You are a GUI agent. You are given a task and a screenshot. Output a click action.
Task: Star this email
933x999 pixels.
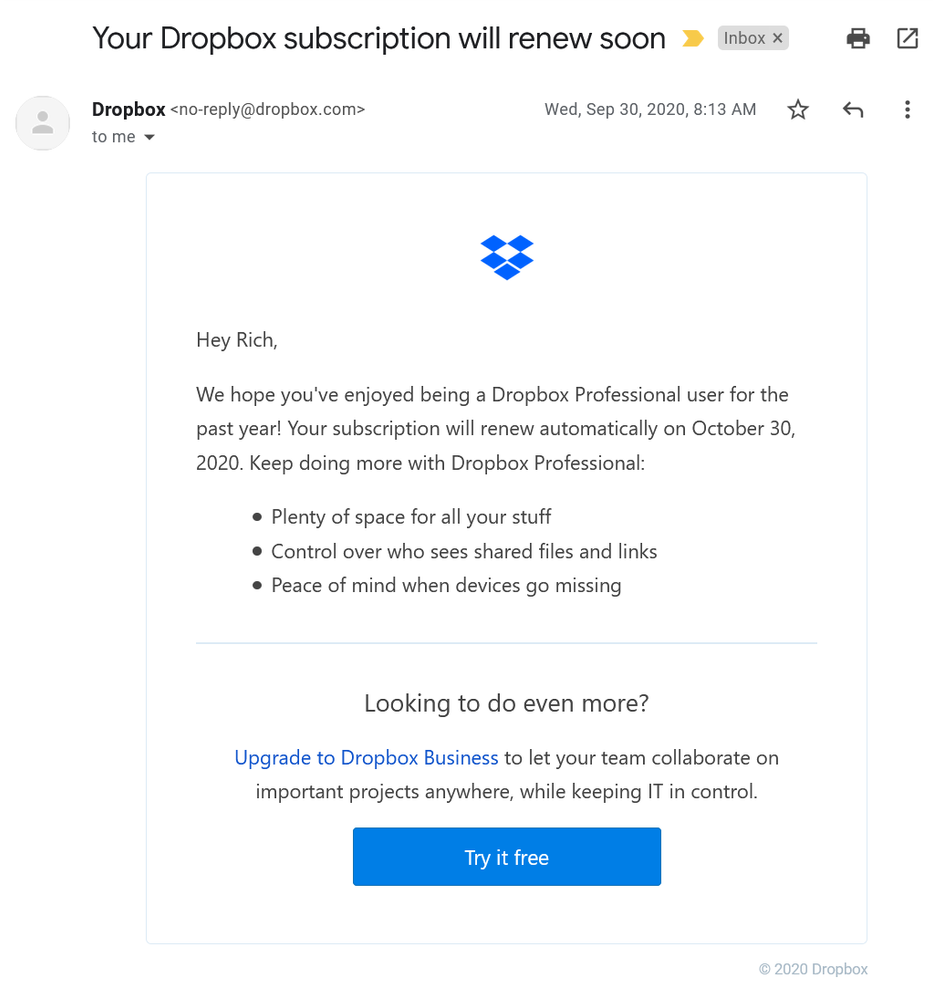[x=798, y=110]
